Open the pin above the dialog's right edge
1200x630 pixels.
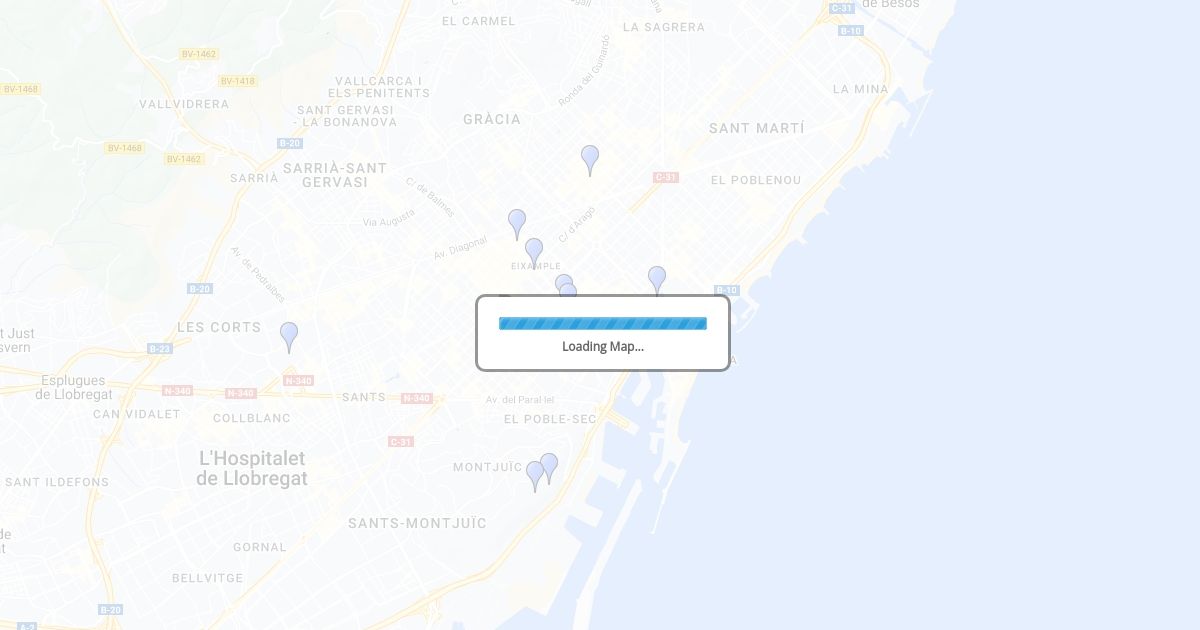[657, 280]
